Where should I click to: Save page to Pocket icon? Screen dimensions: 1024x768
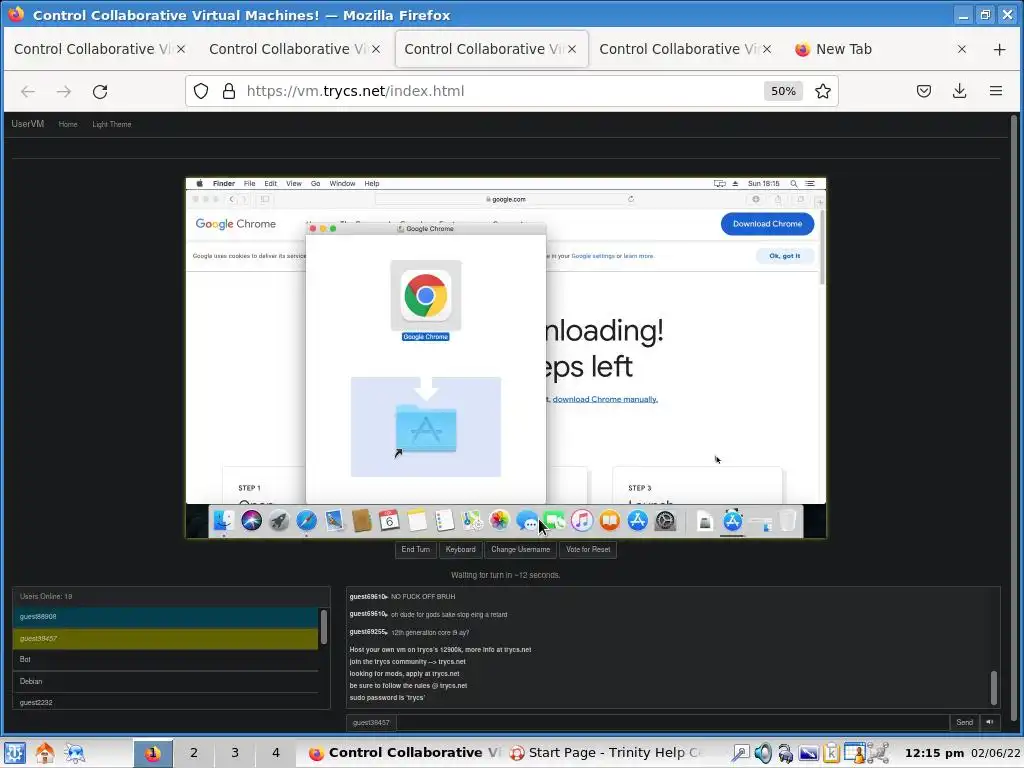(x=923, y=91)
